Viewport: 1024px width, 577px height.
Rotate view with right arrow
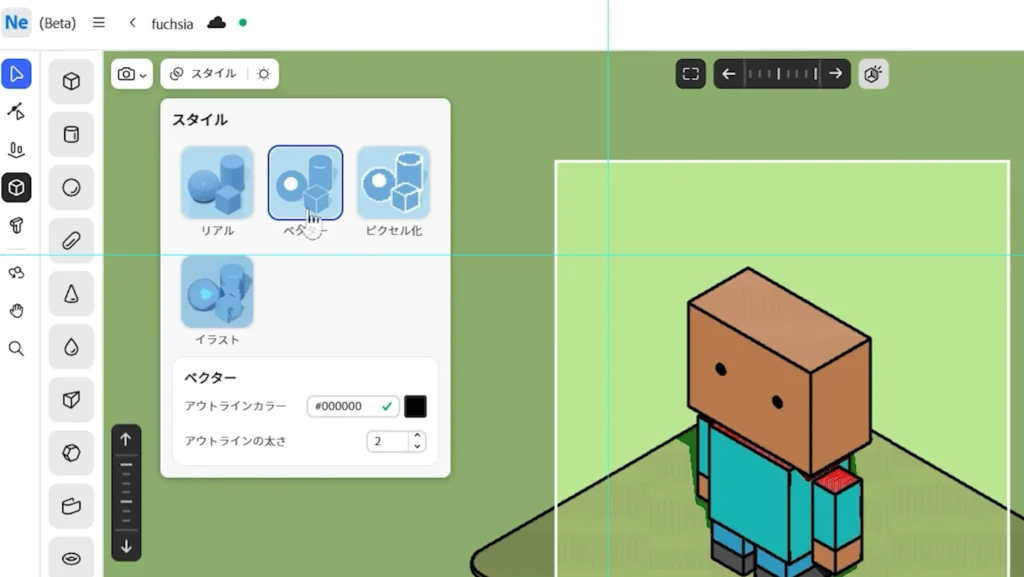pyautogui.click(x=835, y=74)
